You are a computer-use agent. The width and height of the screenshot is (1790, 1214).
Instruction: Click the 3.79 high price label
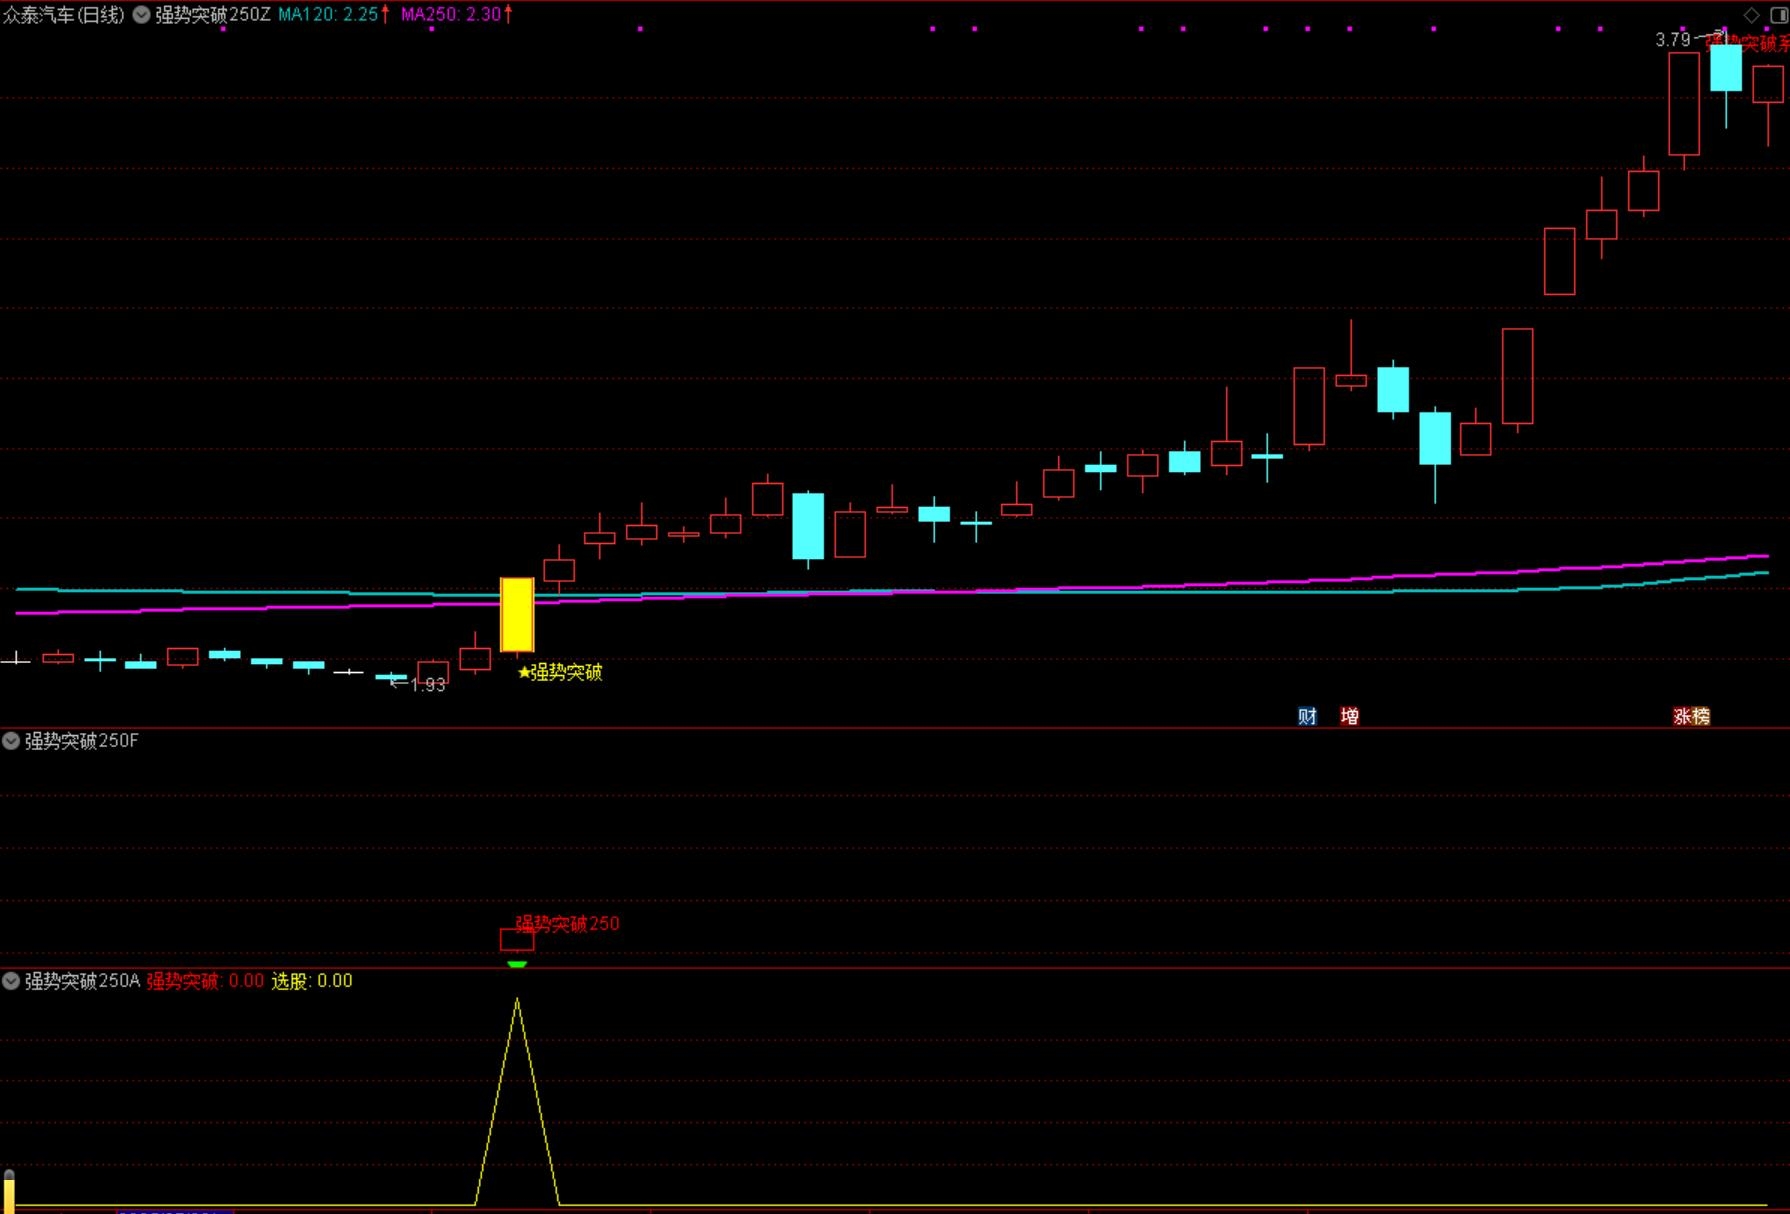(1672, 40)
